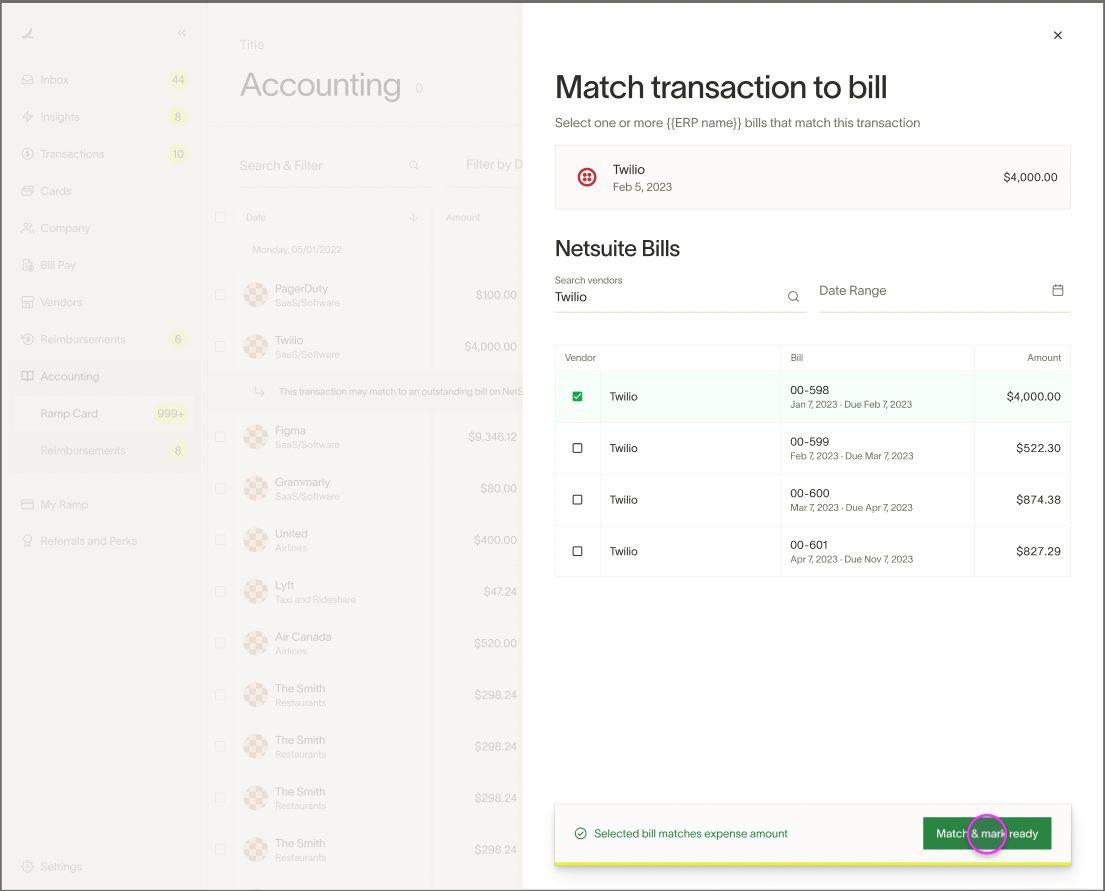Viewport: 1105px width, 891px height.
Task: Open Referrals and Perks in the sidebar
Action: point(104,541)
